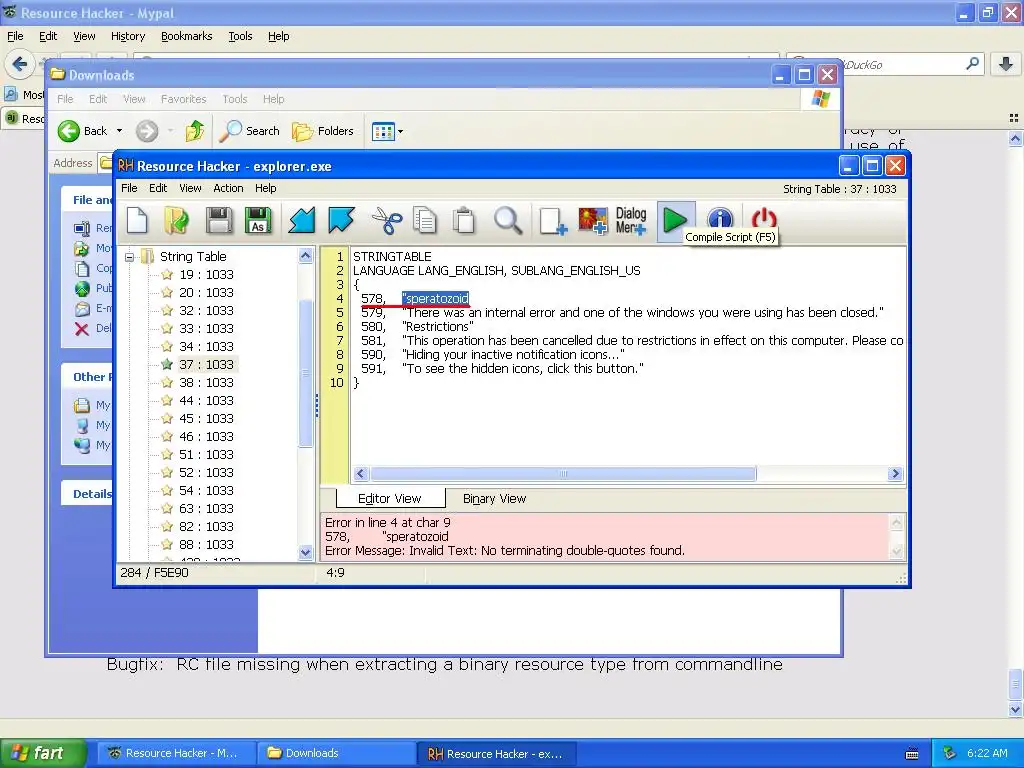1024x768 pixels.
Task: Click the Dialog Menu insert icon
Action: (x=631, y=220)
